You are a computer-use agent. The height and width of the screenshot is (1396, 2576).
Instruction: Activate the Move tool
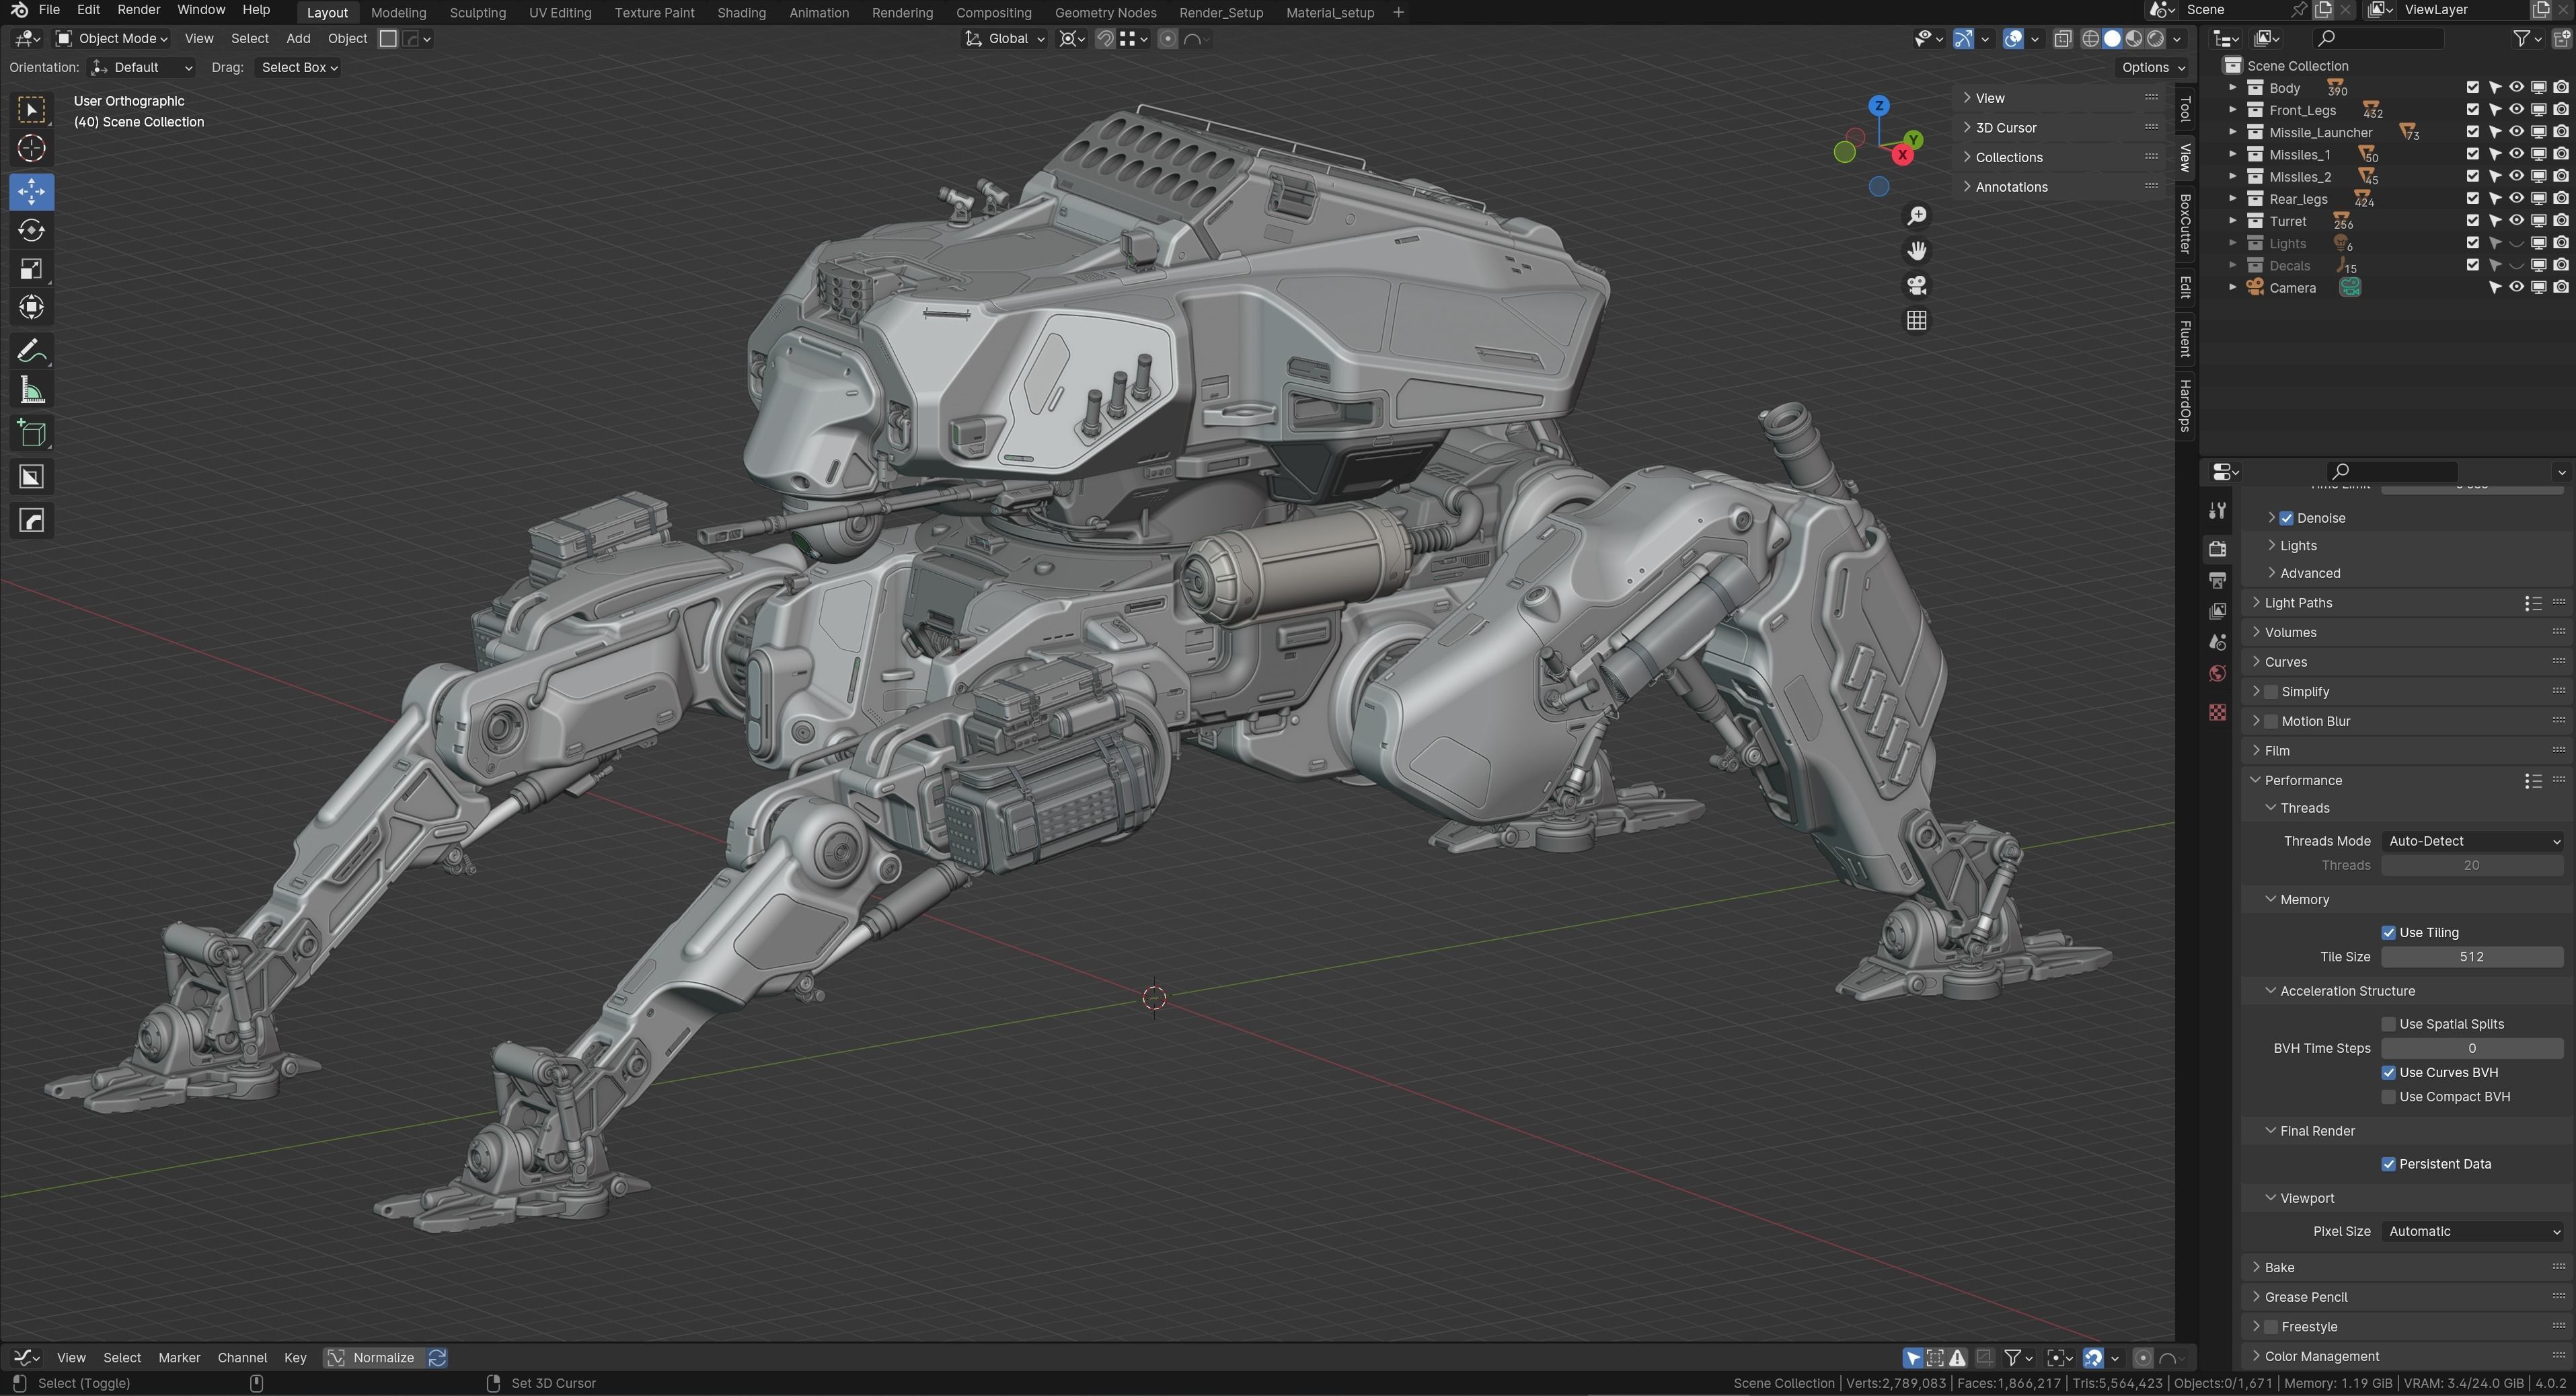tap(31, 191)
